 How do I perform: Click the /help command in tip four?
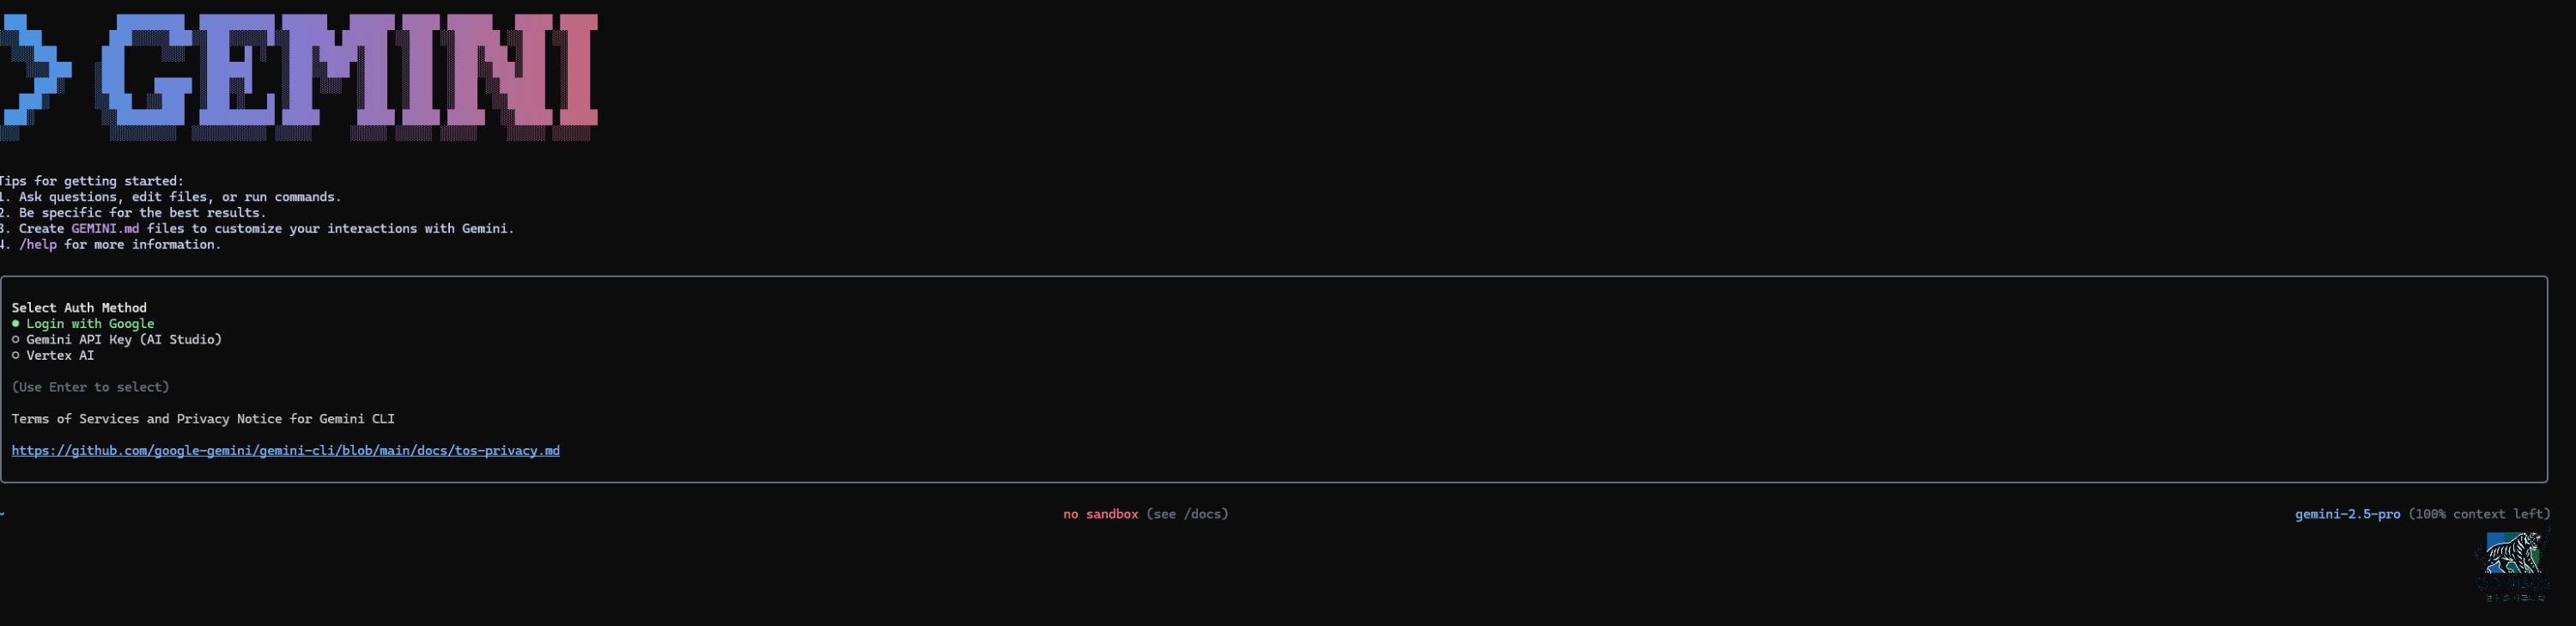click(38, 245)
